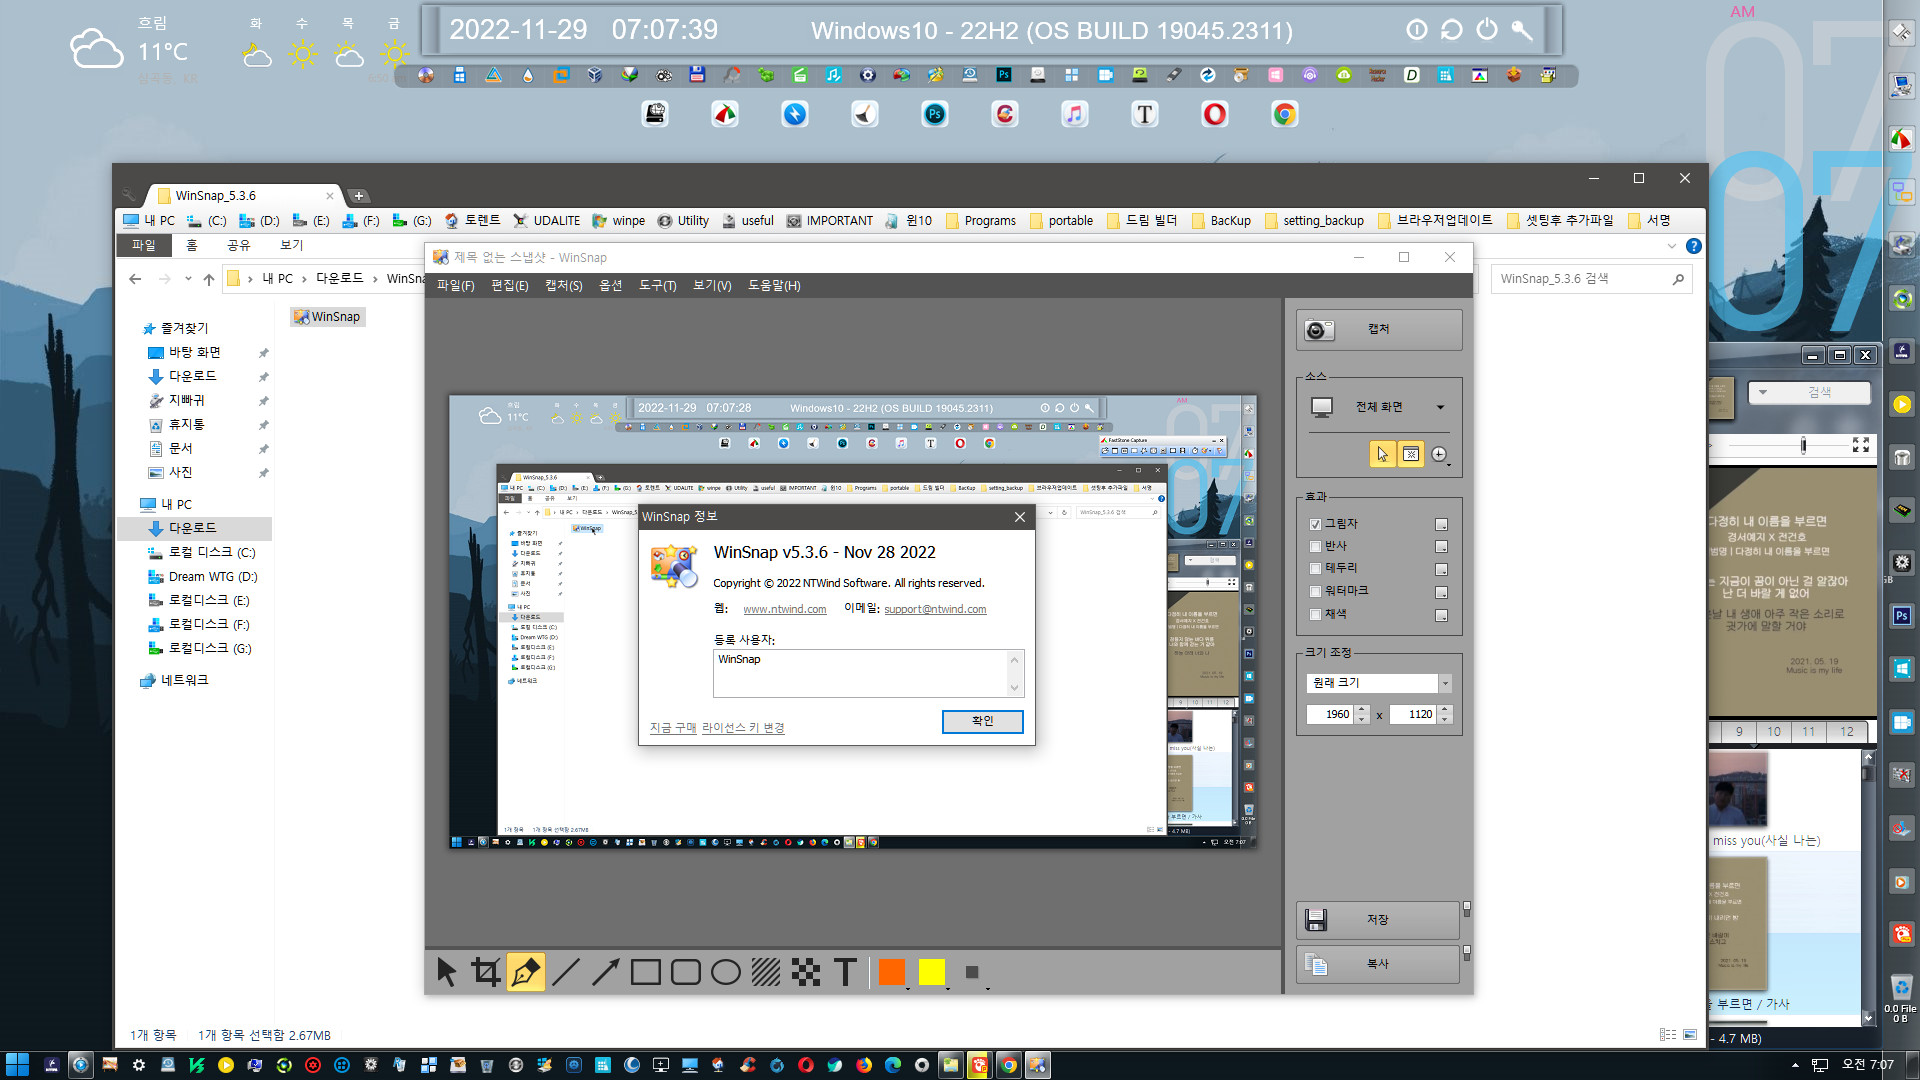Image resolution: width=1920 pixels, height=1080 pixels.
Task: Toggle the include mouse cursor icon
Action: pyautogui.click(x=1382, y=454)
